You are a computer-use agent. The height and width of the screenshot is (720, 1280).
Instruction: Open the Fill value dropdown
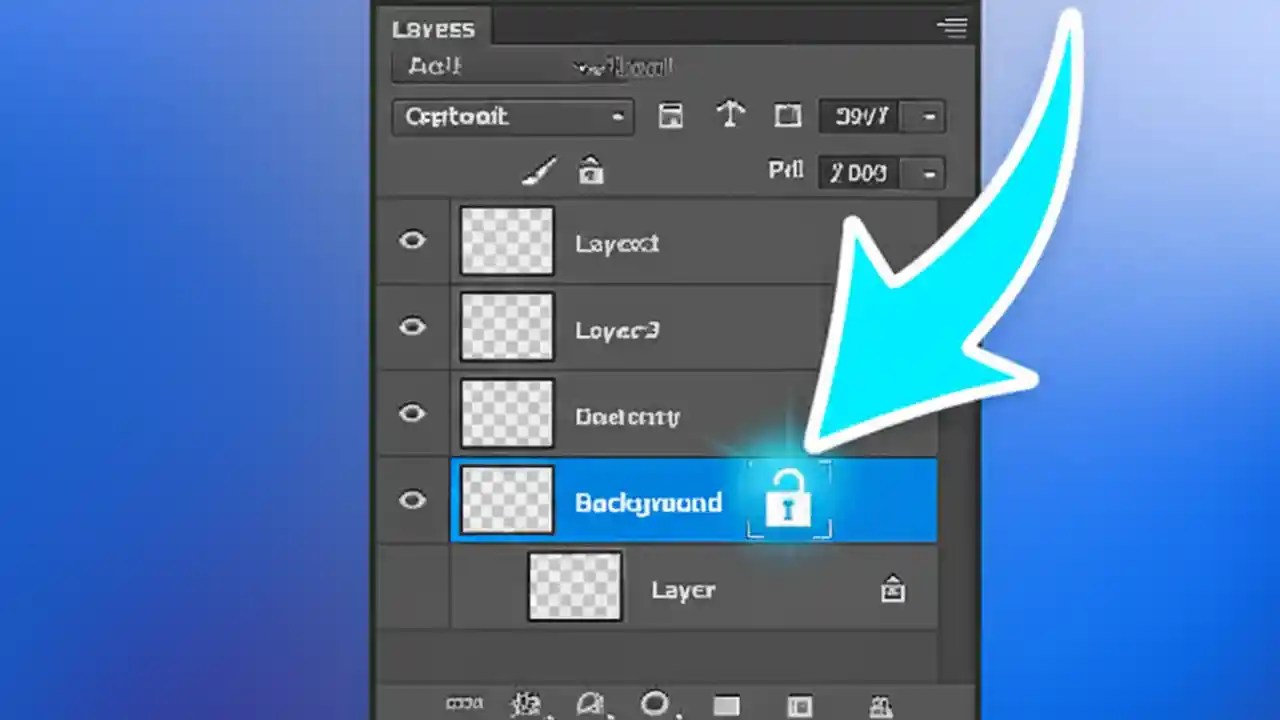click(927, 173)
